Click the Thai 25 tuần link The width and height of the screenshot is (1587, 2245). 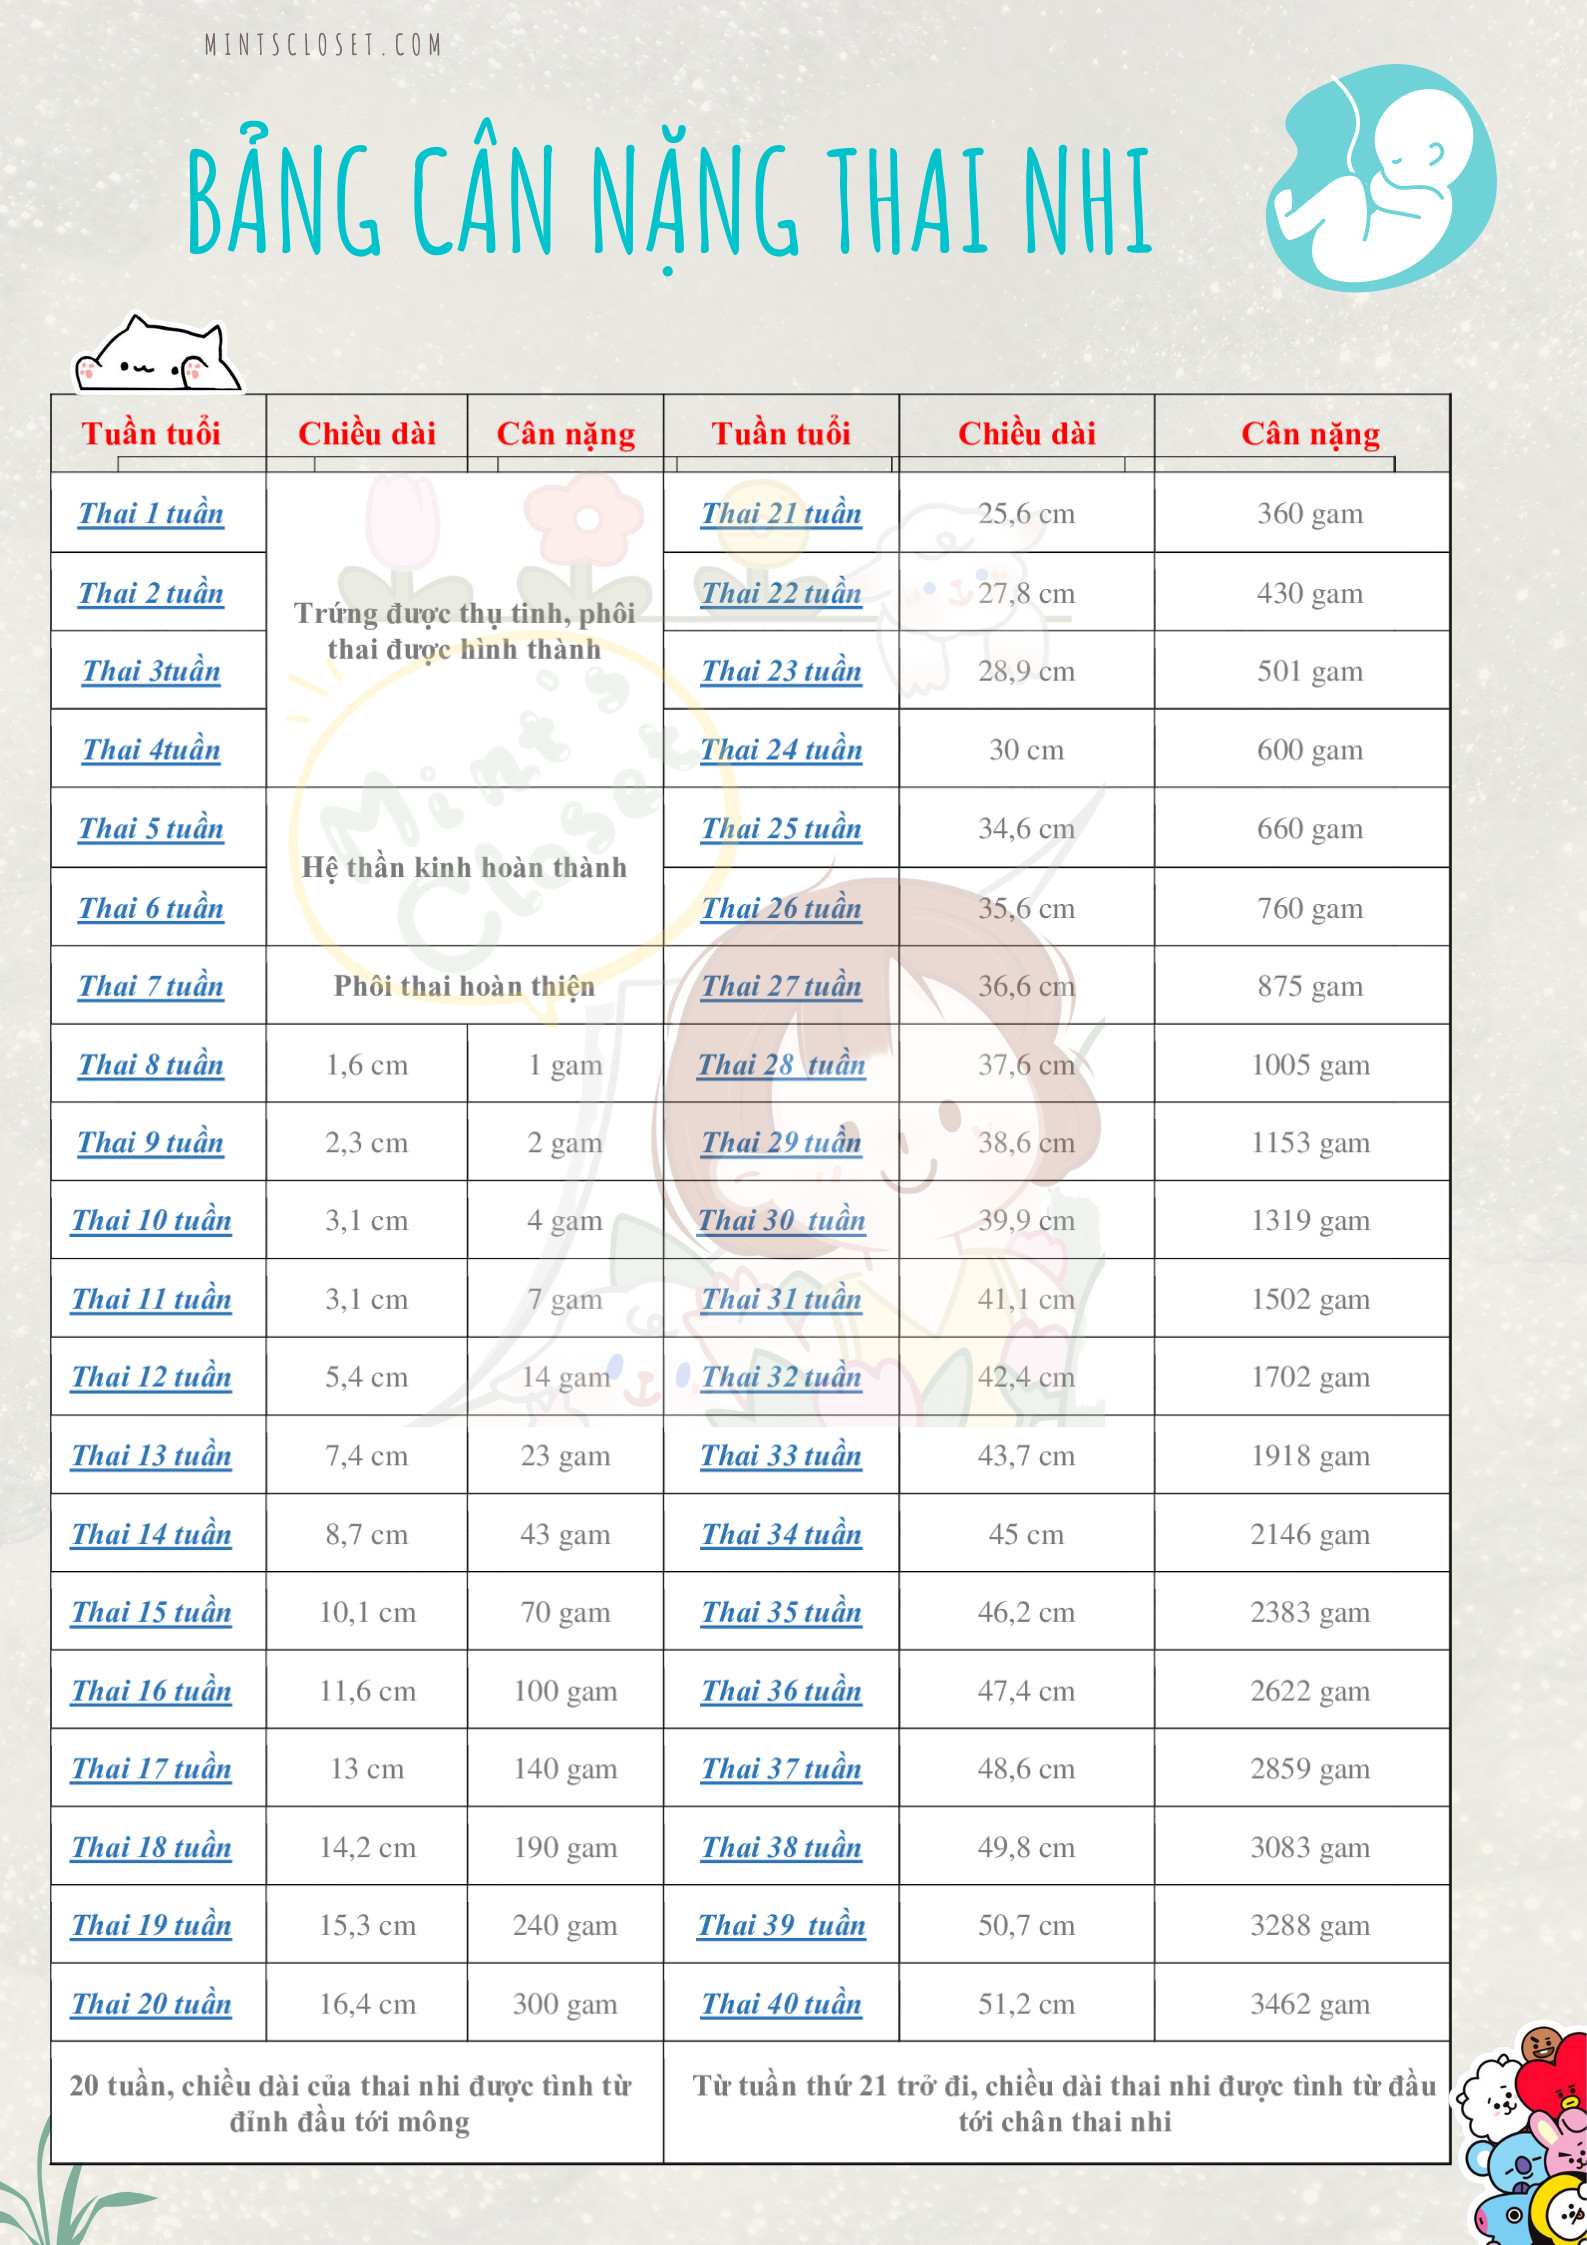pyautogui.click(x=781, y=829)
